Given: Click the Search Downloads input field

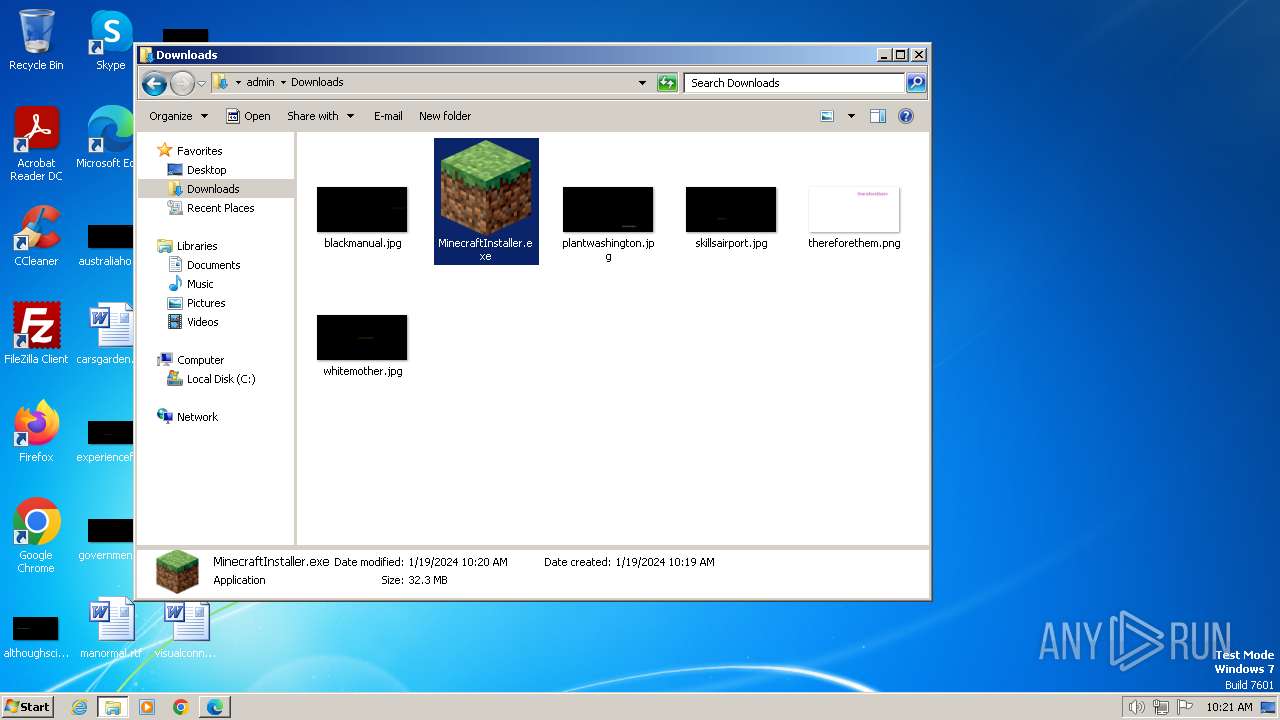Looking at the screenshot, I should (x=795, y=83).
